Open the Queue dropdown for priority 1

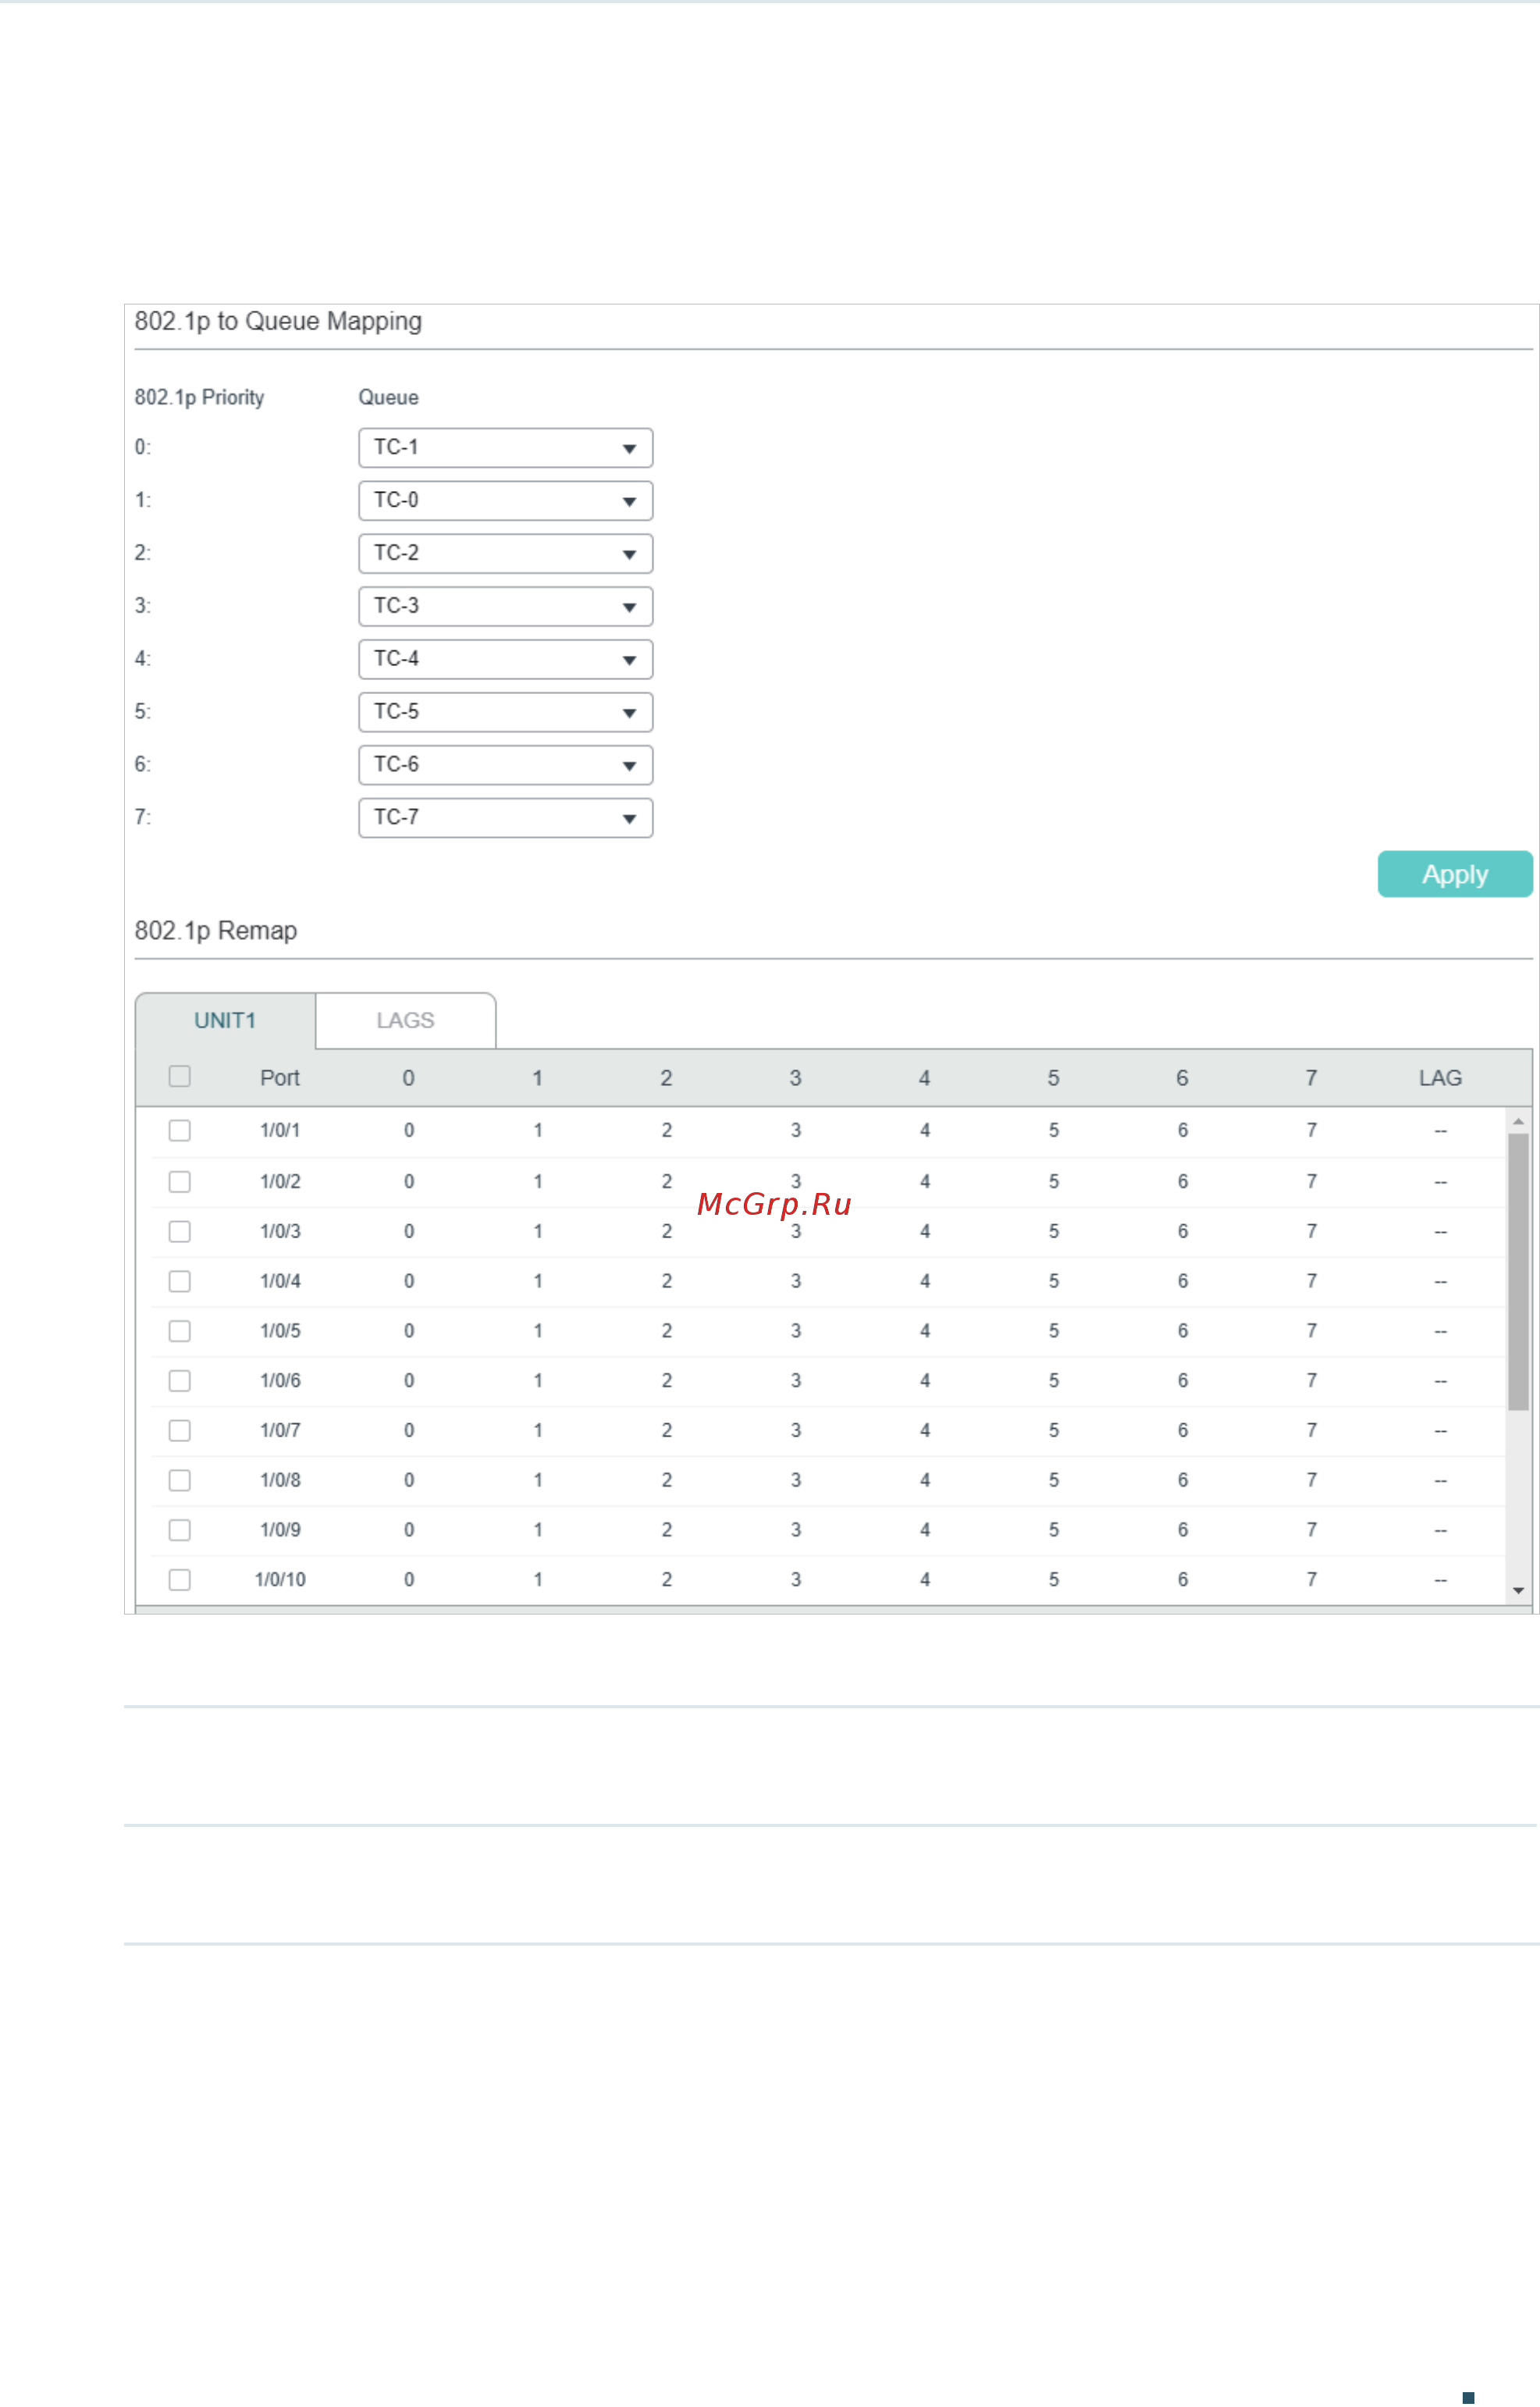505,501
